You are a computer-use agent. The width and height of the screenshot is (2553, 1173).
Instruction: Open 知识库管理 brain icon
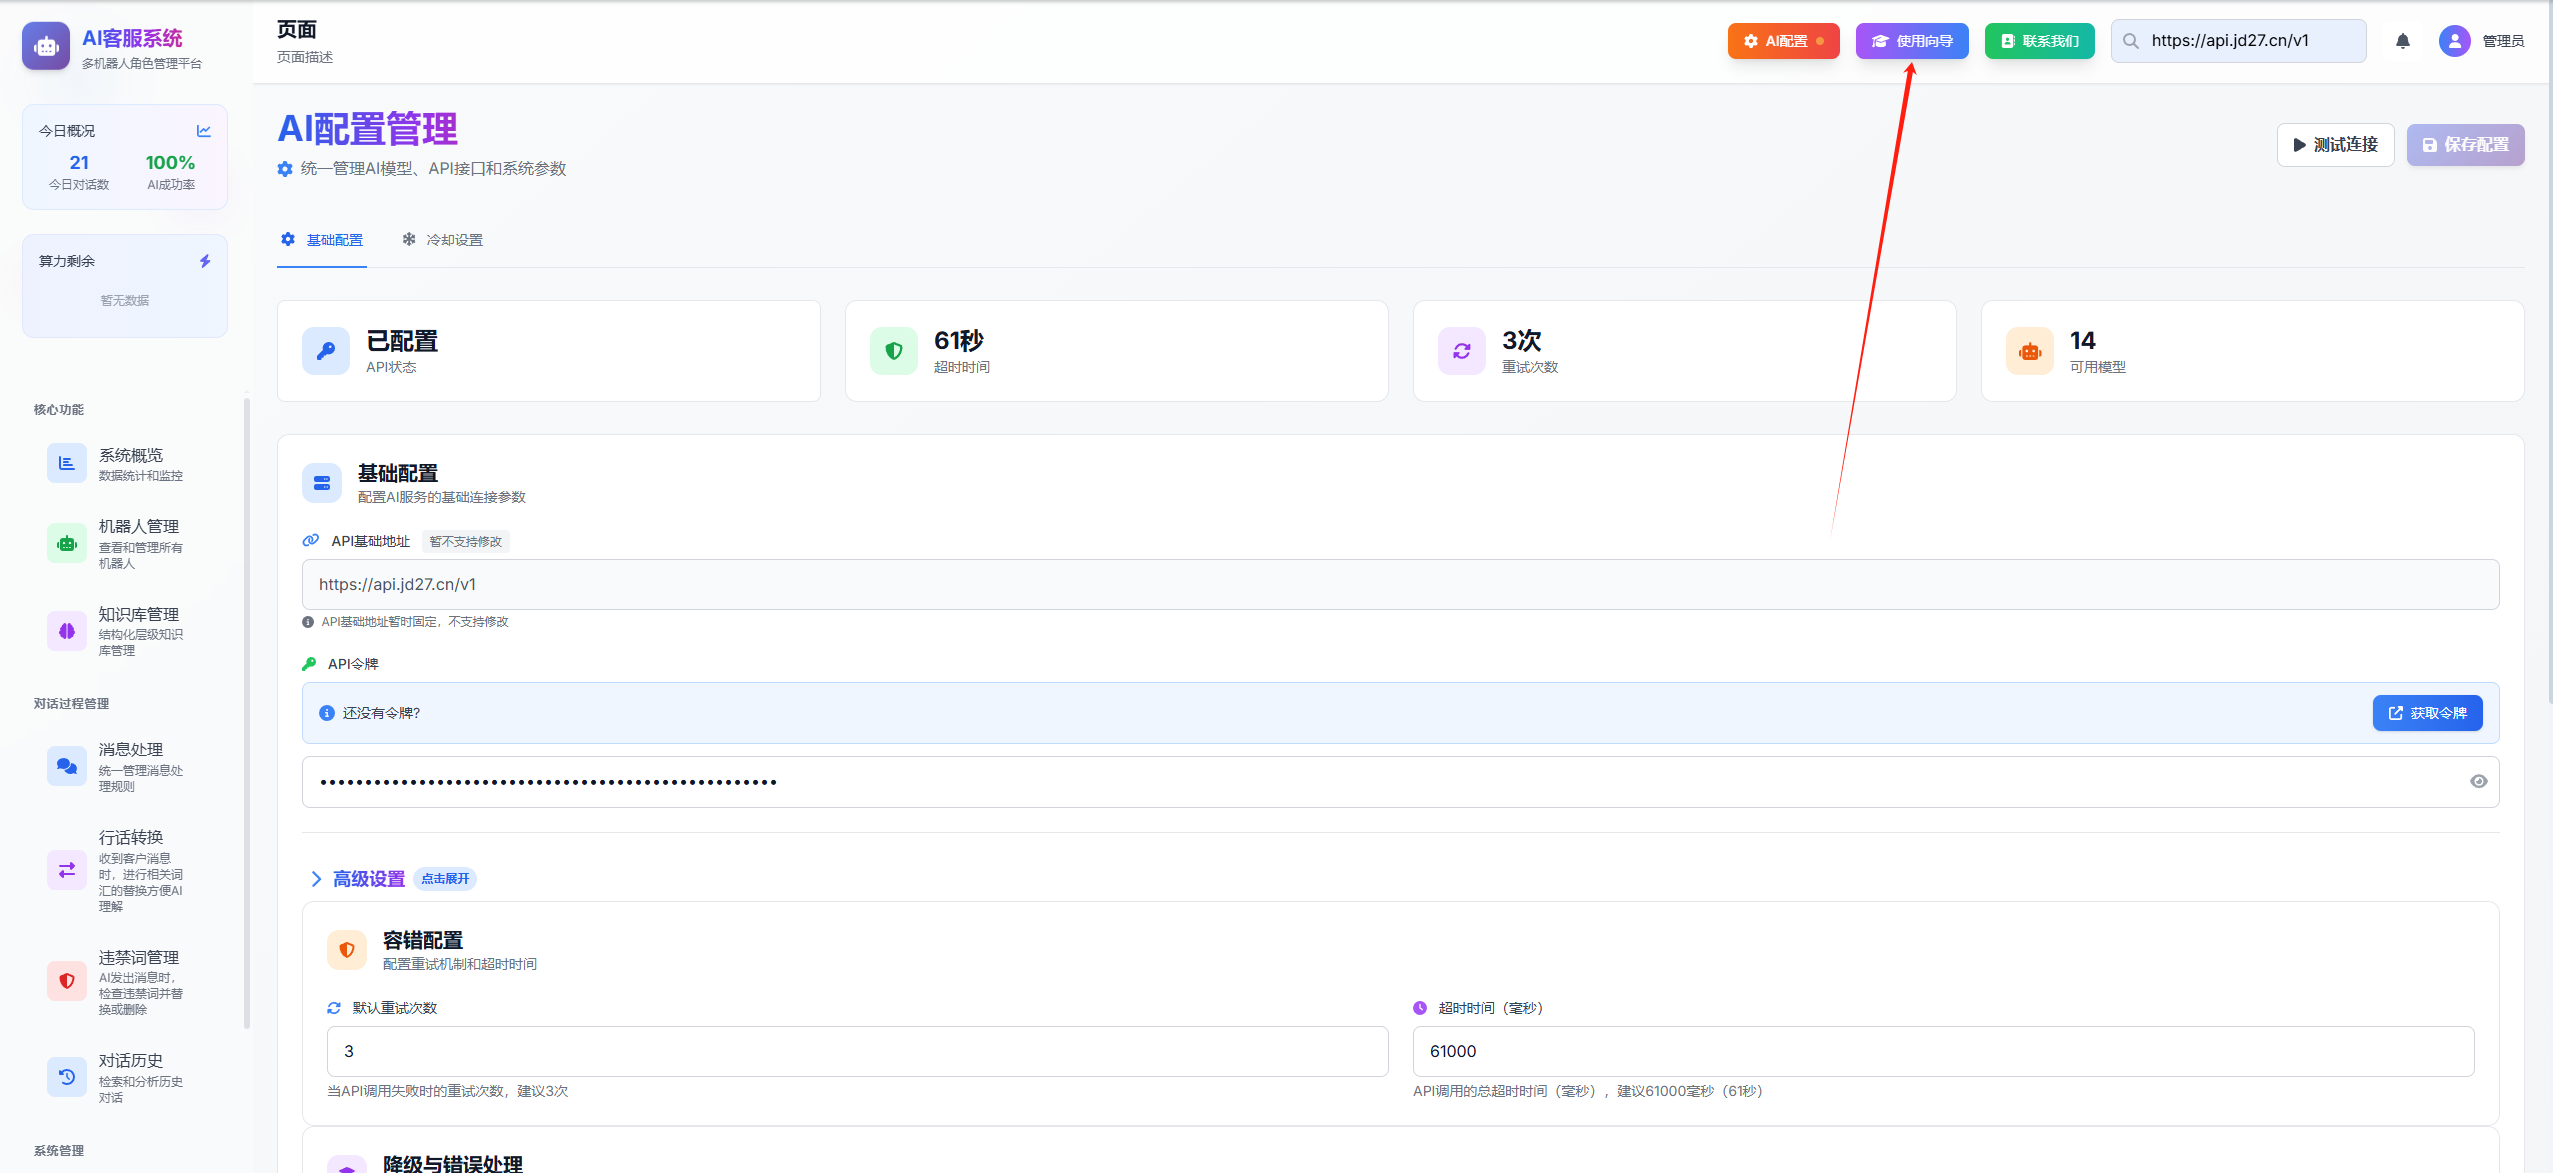(x=67, y=631)
